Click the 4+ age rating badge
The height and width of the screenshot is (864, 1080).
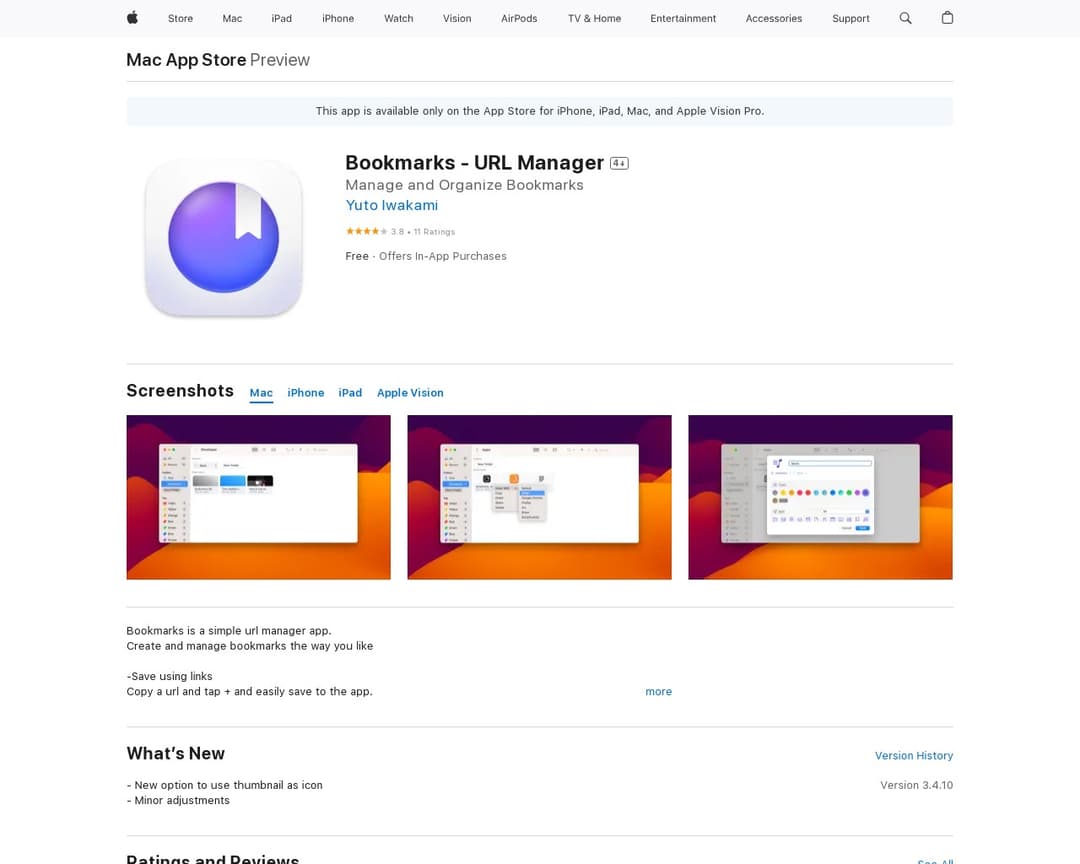(619, 162)
